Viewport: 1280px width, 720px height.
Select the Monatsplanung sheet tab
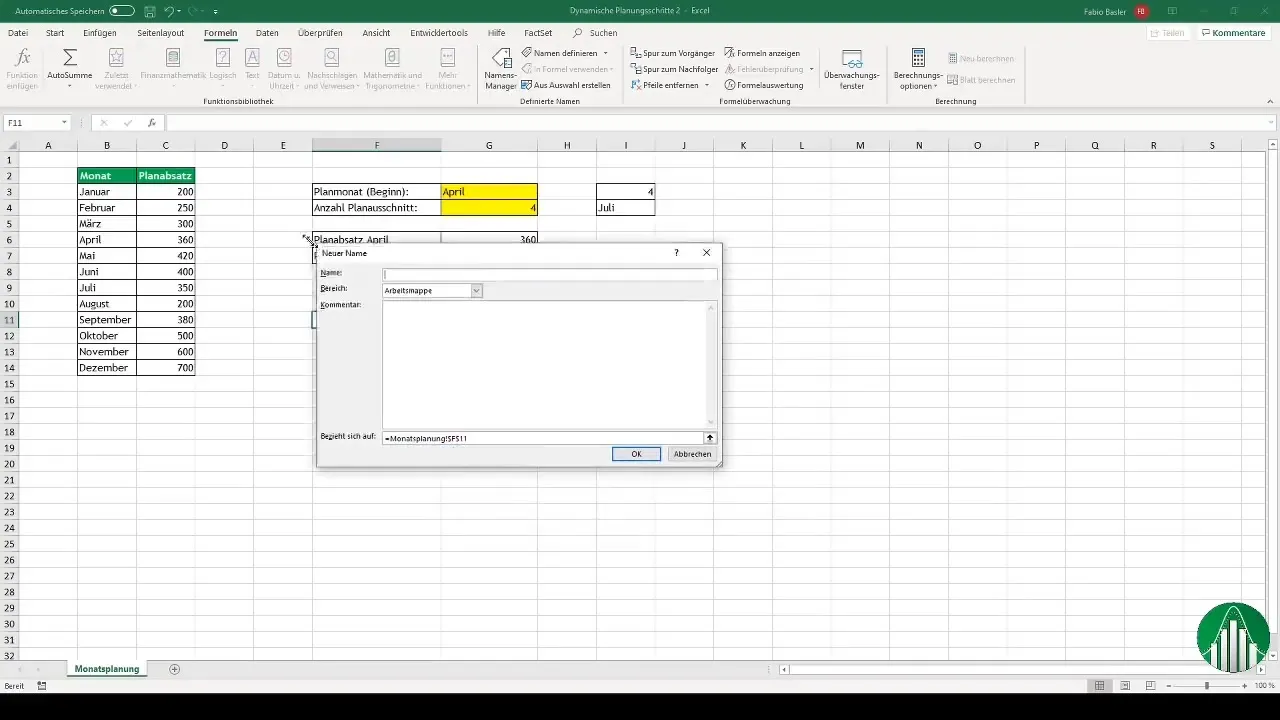click(107, 668)
